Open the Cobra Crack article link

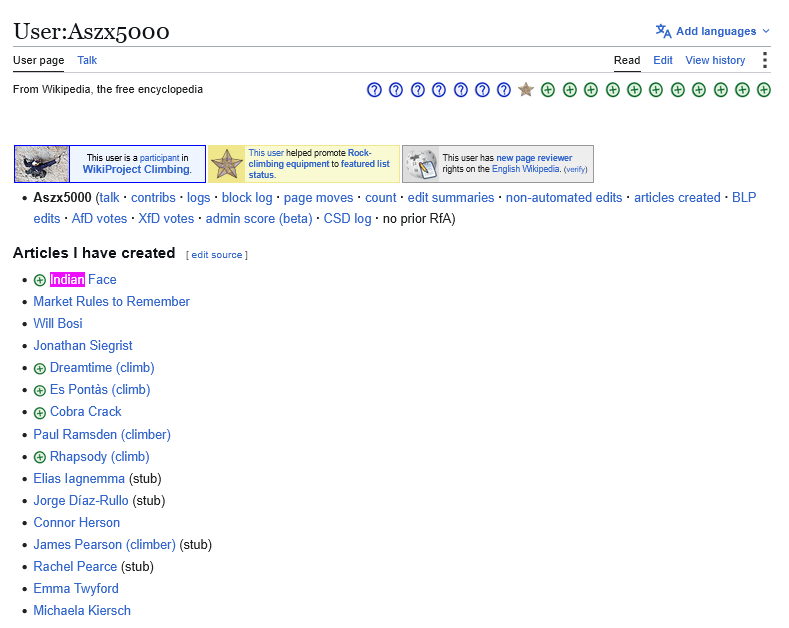tap(86, 412)
